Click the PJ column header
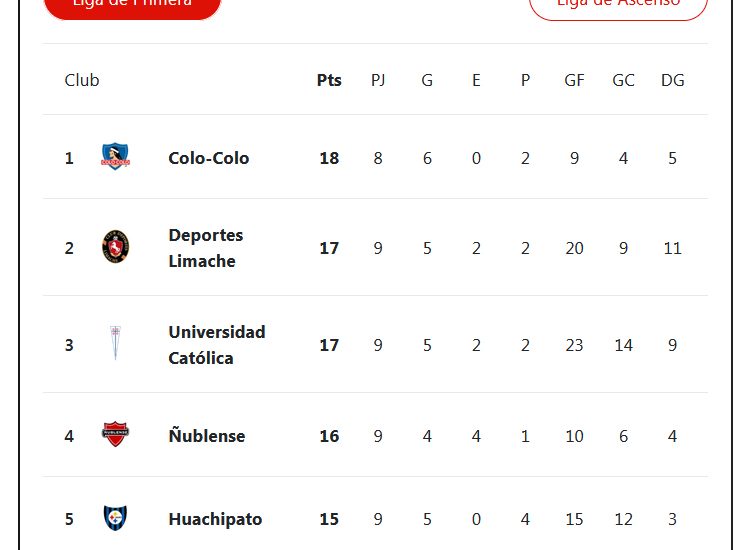 378,80
